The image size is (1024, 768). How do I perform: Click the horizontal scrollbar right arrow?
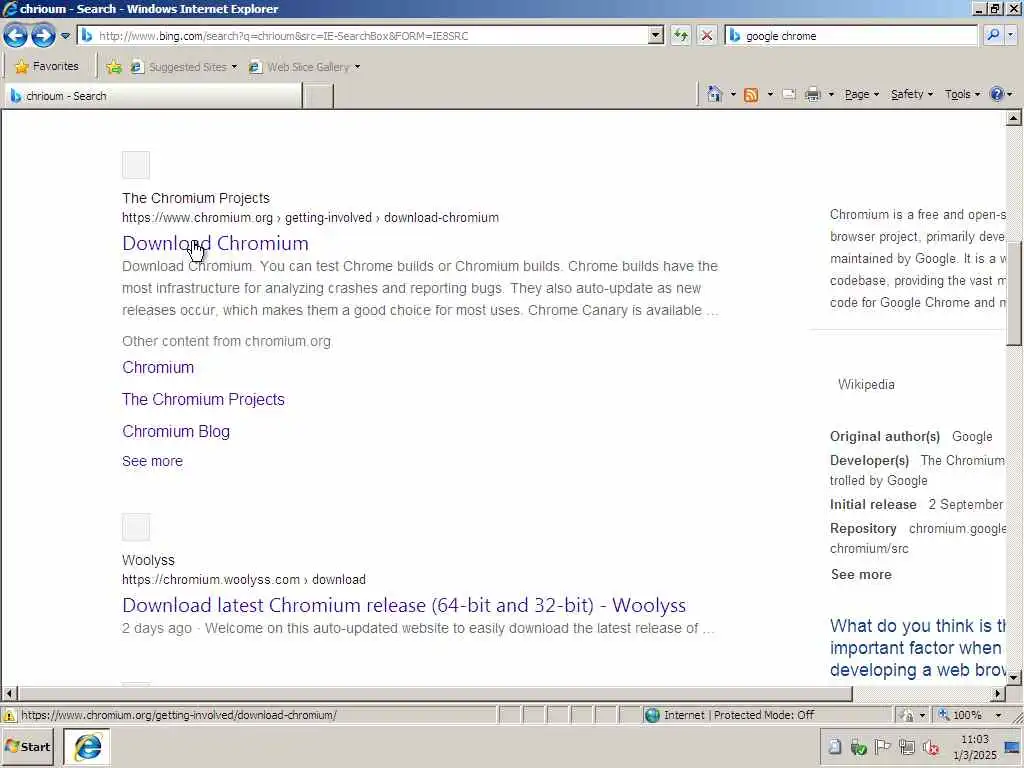pyautogui.click(x=998, y=693)
